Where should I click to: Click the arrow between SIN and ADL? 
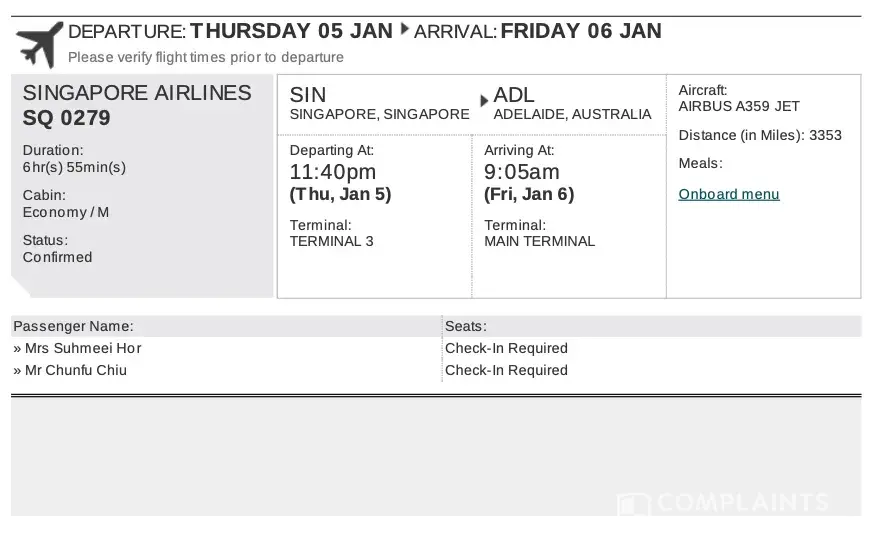[485, 100]
